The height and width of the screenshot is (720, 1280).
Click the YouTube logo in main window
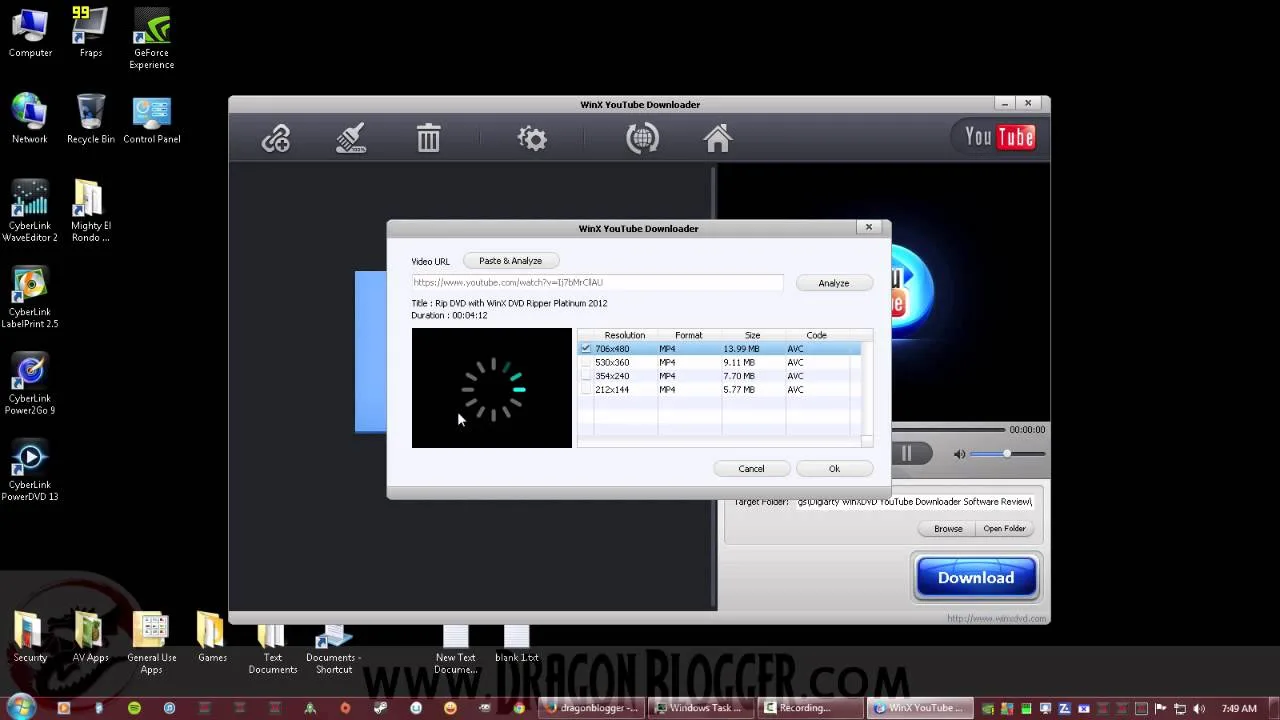[x=1000, y=137]
